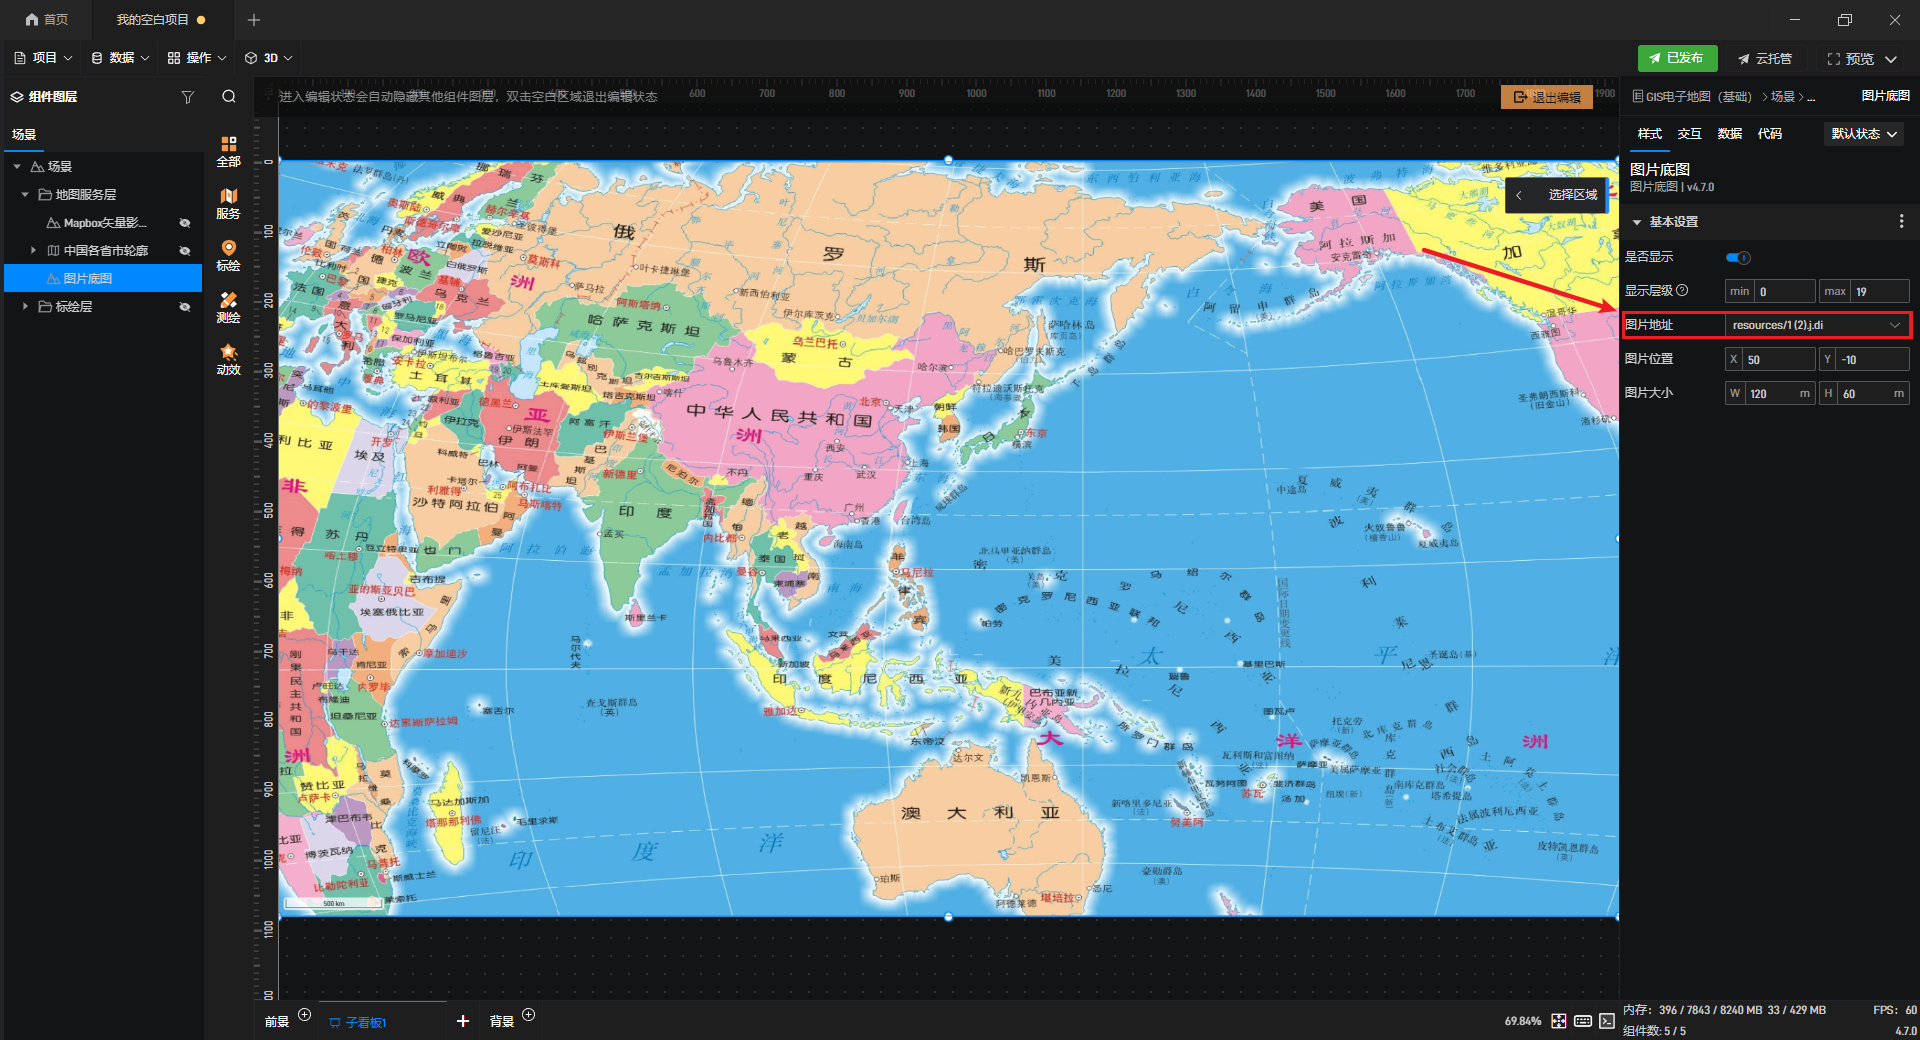Expand the 中国各省市轮廓 tree node

[x=33, y=251]
